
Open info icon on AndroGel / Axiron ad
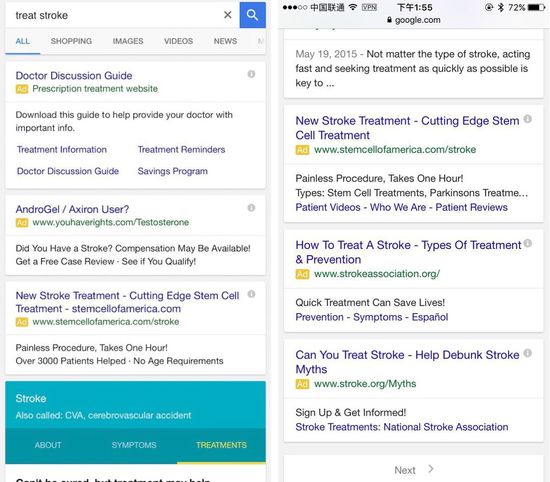[251, 208]
